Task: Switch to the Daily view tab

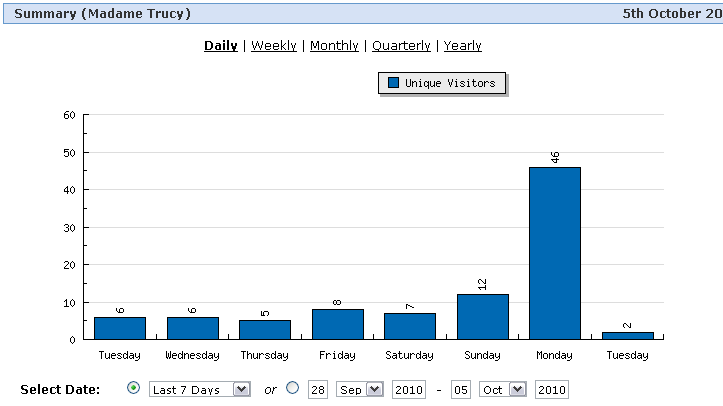Action: tap(221, 46)
